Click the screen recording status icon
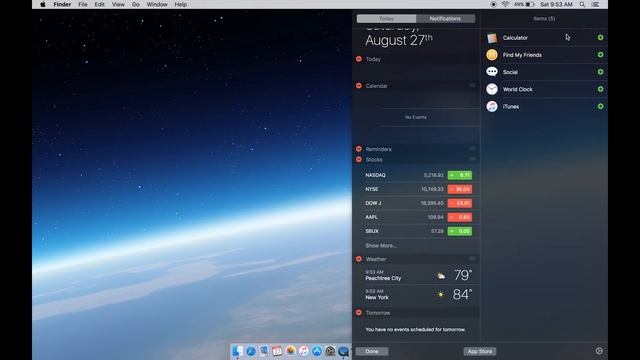Image resolution: width=640 pixels, height=360 pixels. click(493, 4)
